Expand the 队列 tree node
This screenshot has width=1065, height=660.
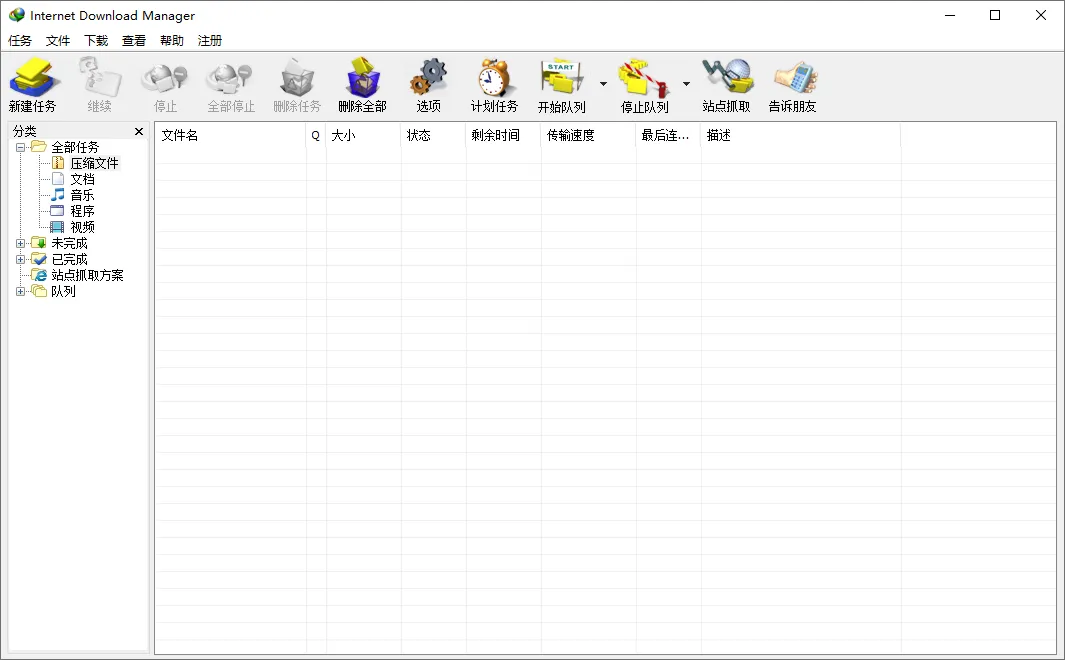[x=20, y=291]
